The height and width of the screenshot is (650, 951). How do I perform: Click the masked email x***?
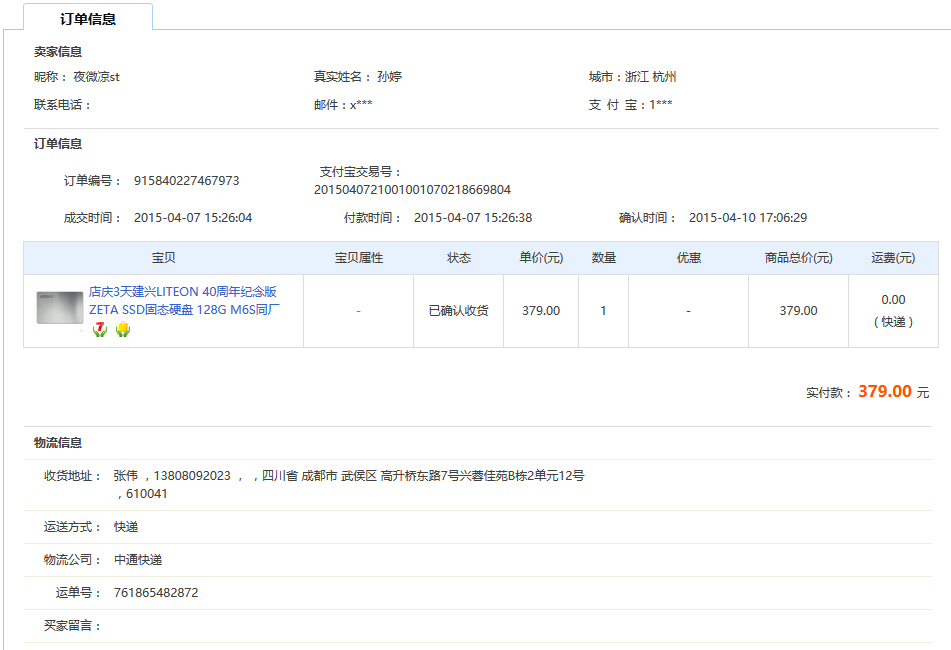[361, 105]
